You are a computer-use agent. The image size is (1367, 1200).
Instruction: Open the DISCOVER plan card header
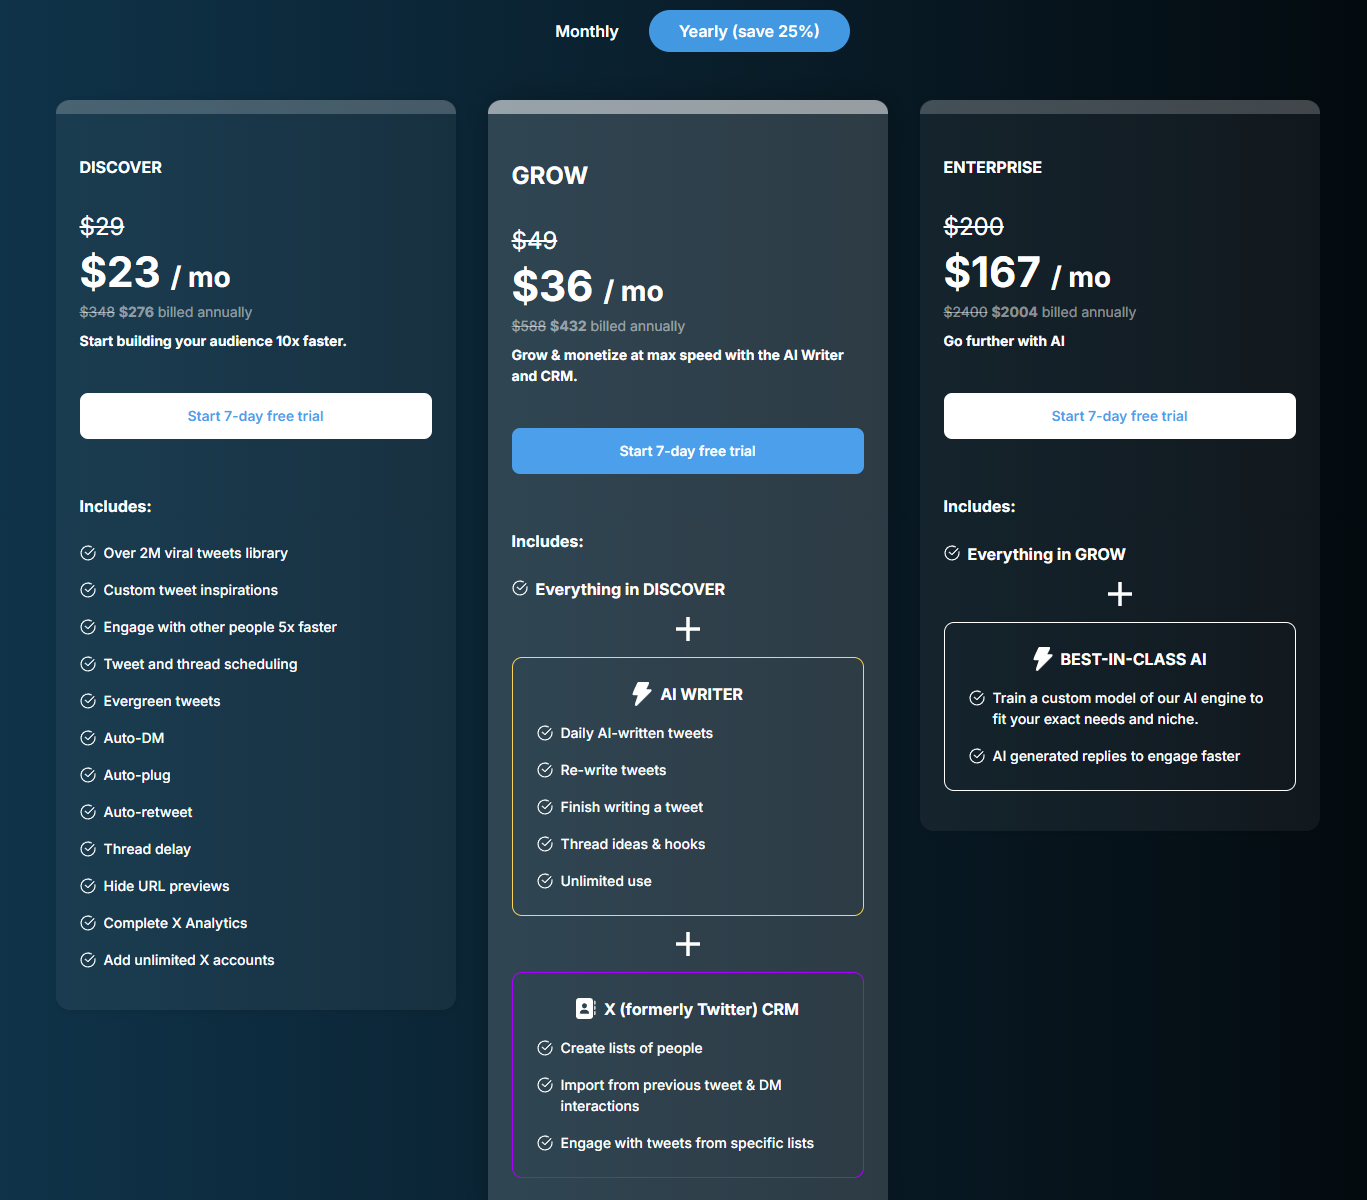pyautogui.click(x=120, y=167)
